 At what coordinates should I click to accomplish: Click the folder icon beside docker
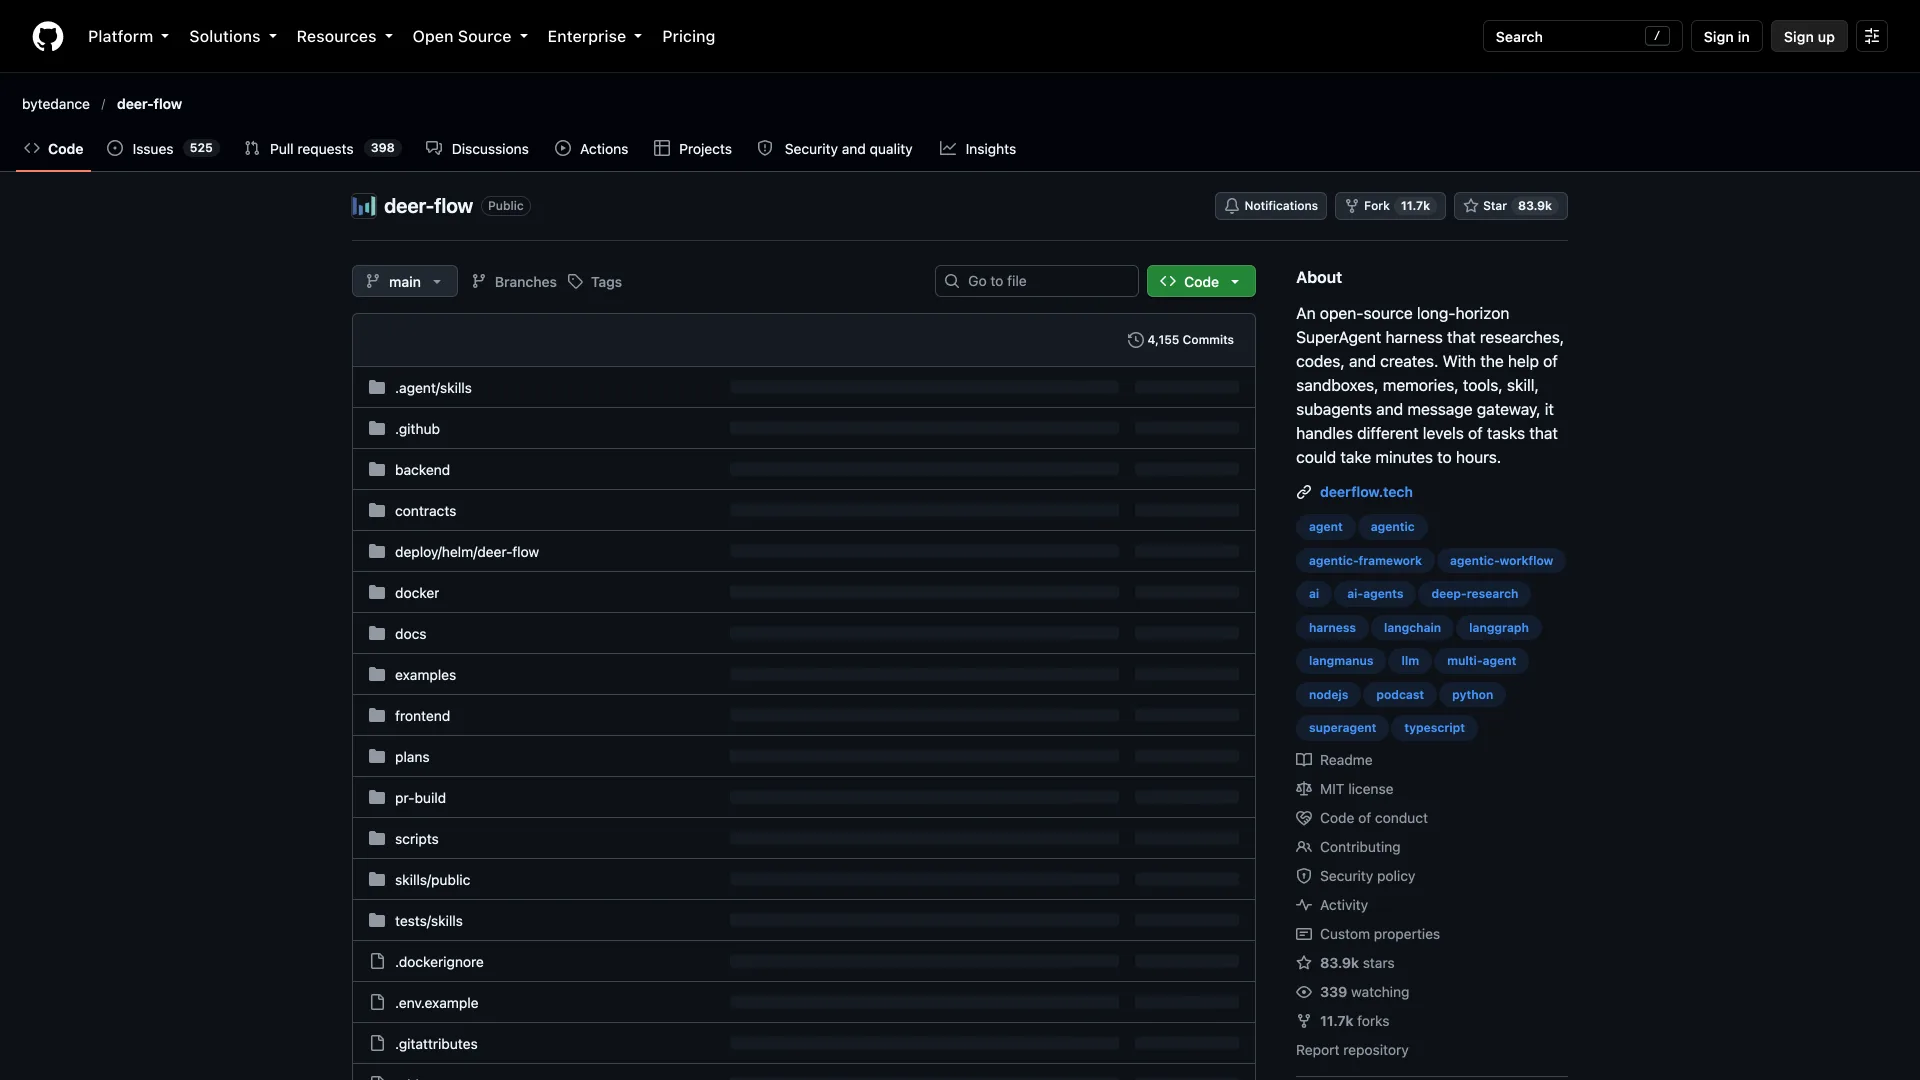coord(377,593)
